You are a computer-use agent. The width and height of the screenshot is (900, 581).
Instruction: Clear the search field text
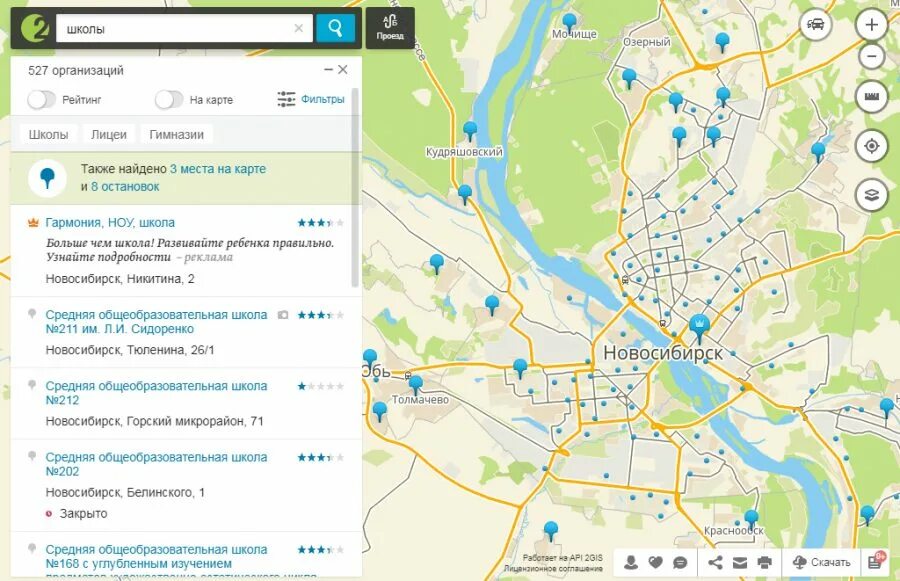(298, 28)
